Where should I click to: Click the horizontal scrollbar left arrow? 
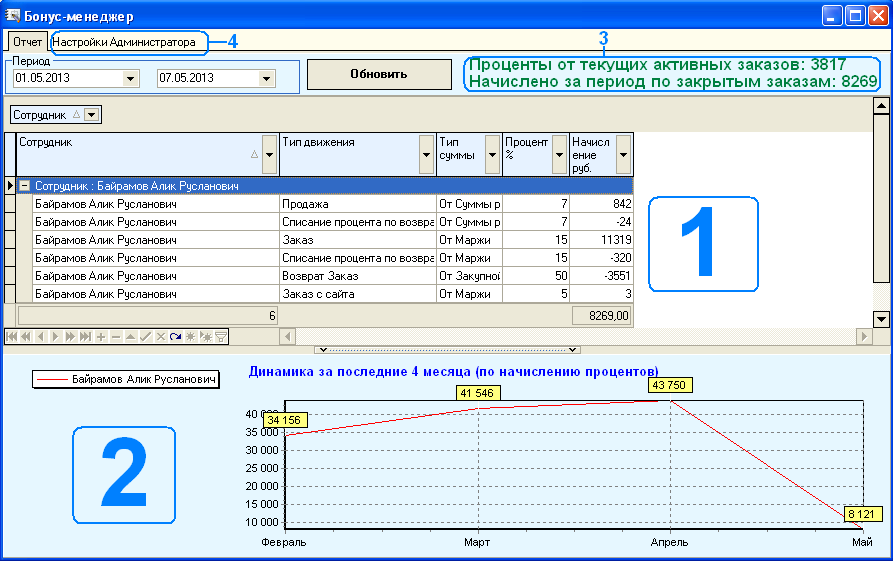288,337
